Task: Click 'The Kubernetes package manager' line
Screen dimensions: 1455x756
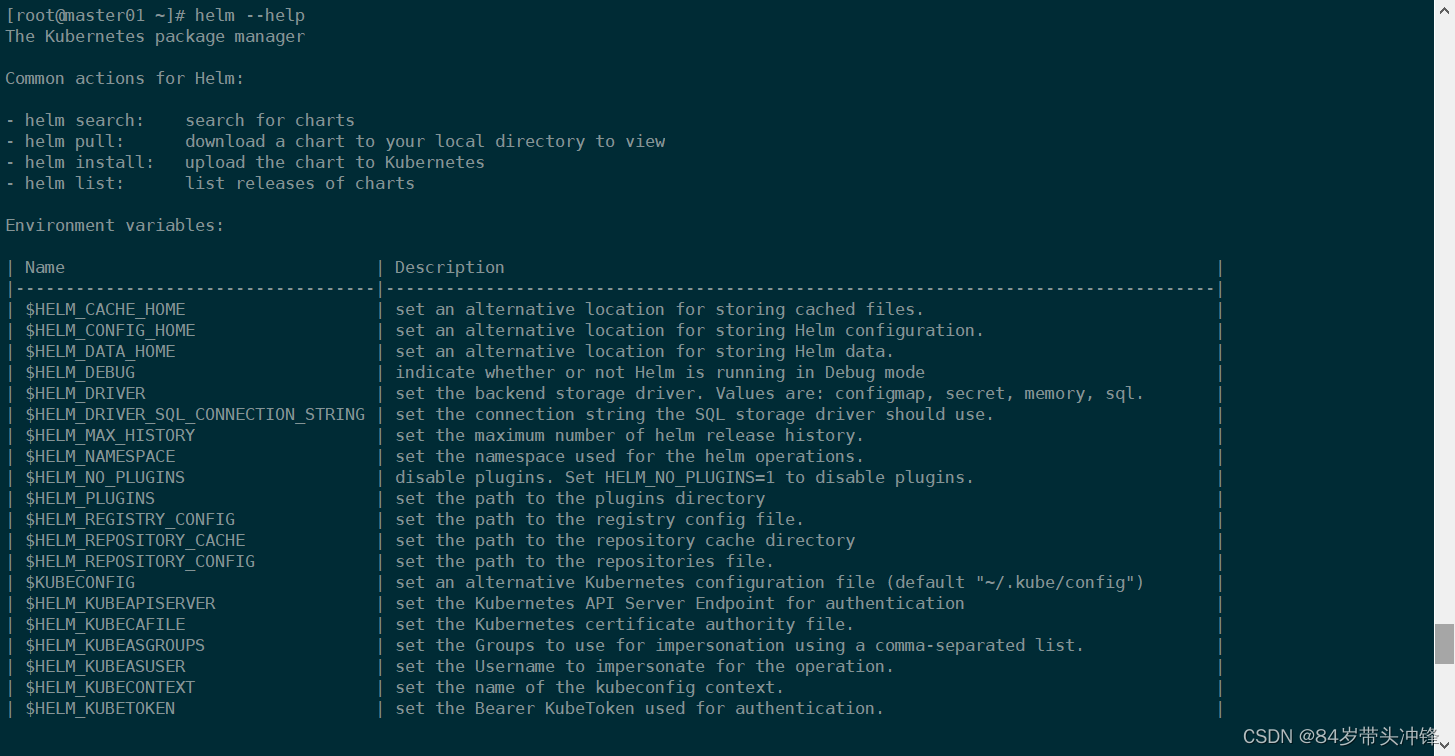Action: point(155,36)
